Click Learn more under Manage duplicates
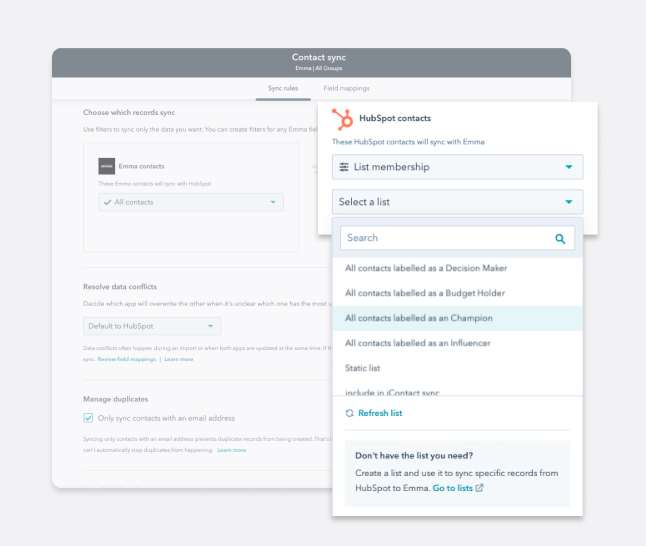 [232, 450]
